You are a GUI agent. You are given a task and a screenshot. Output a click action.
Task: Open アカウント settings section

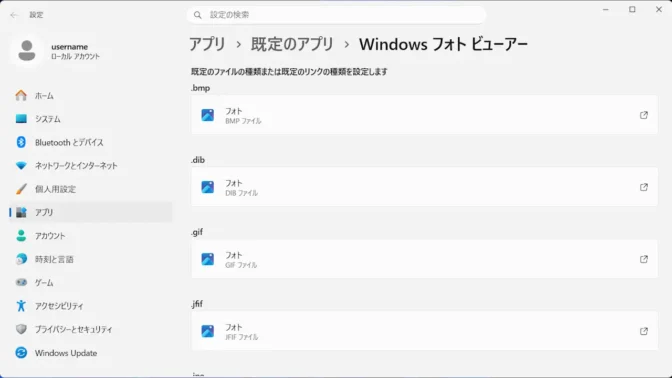50,236
